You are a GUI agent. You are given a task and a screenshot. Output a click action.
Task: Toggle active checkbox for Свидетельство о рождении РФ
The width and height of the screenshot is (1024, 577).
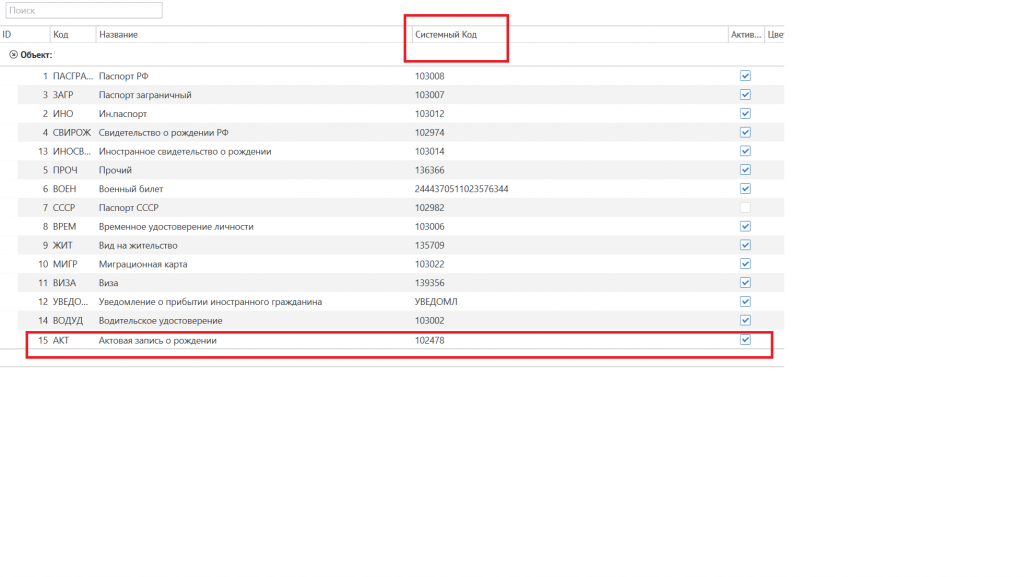coord(745,133)
